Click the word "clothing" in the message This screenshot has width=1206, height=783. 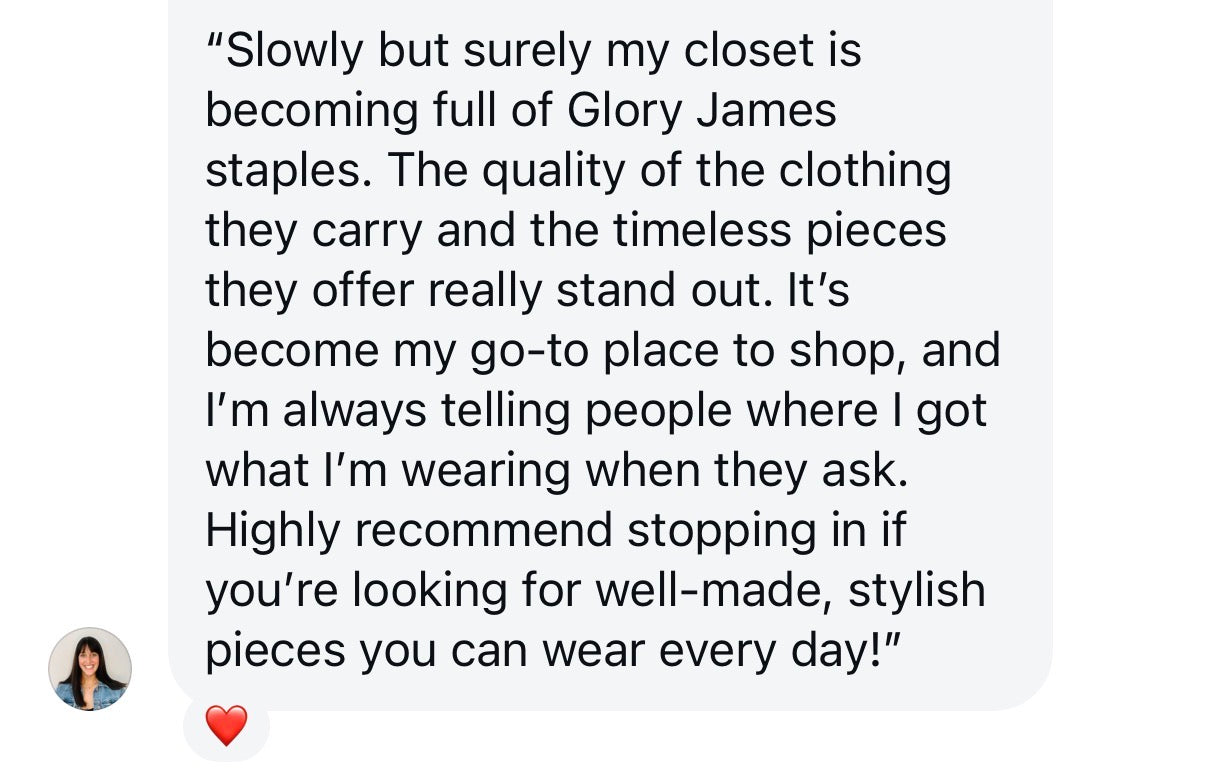(x=865, y=171)
